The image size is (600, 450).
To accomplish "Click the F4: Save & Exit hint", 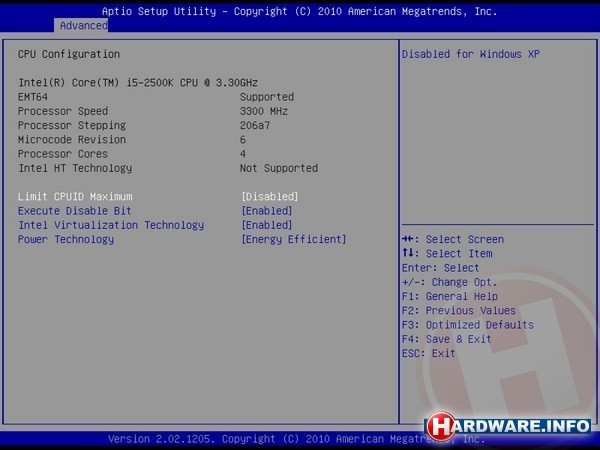I will [446, 339].
